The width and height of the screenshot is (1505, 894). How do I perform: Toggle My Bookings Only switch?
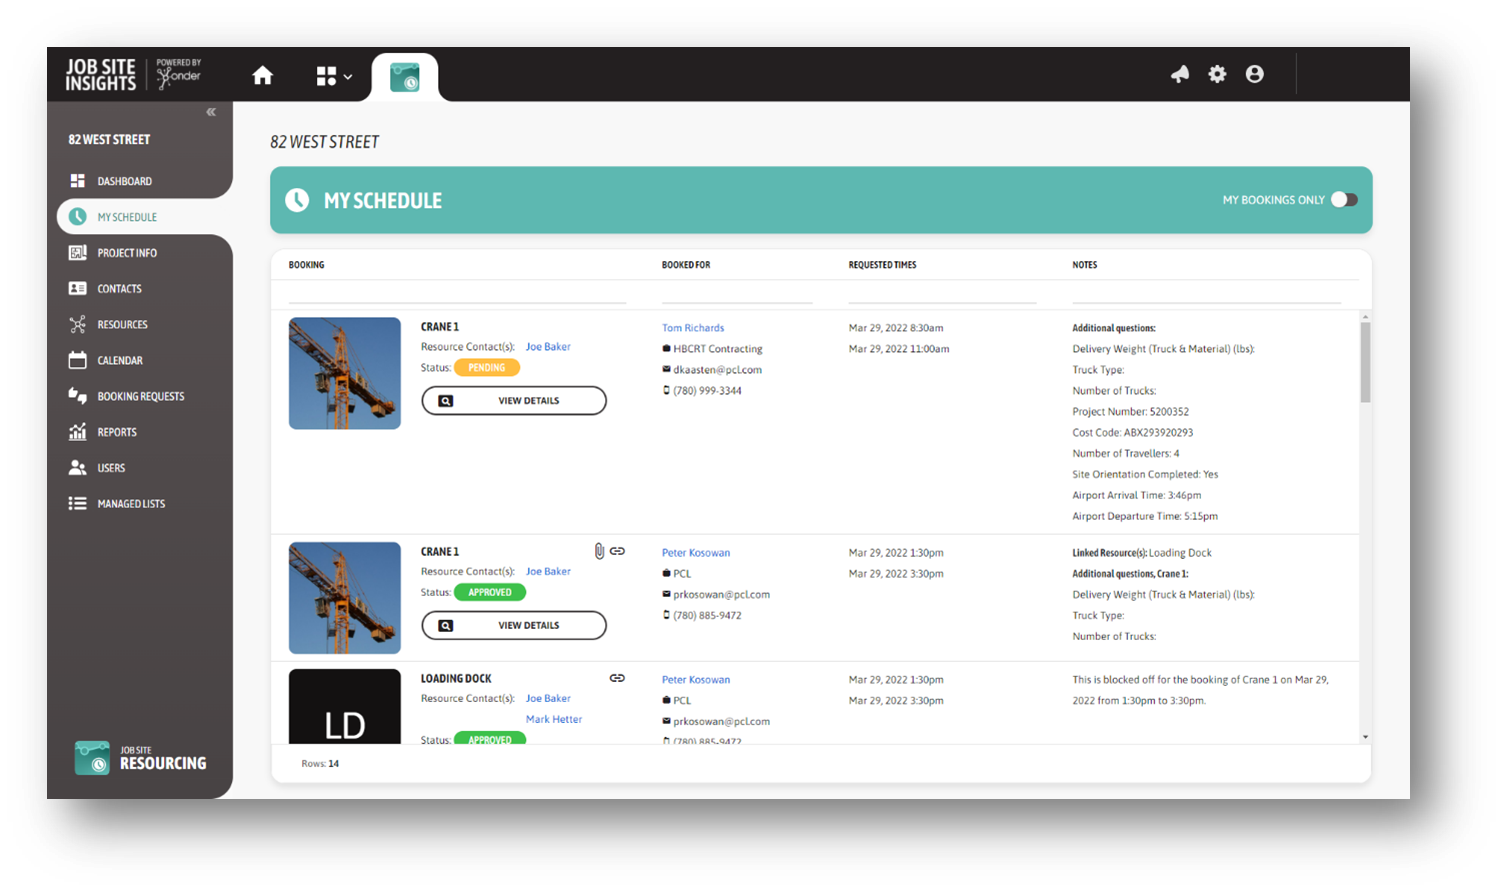[1344, 200]
